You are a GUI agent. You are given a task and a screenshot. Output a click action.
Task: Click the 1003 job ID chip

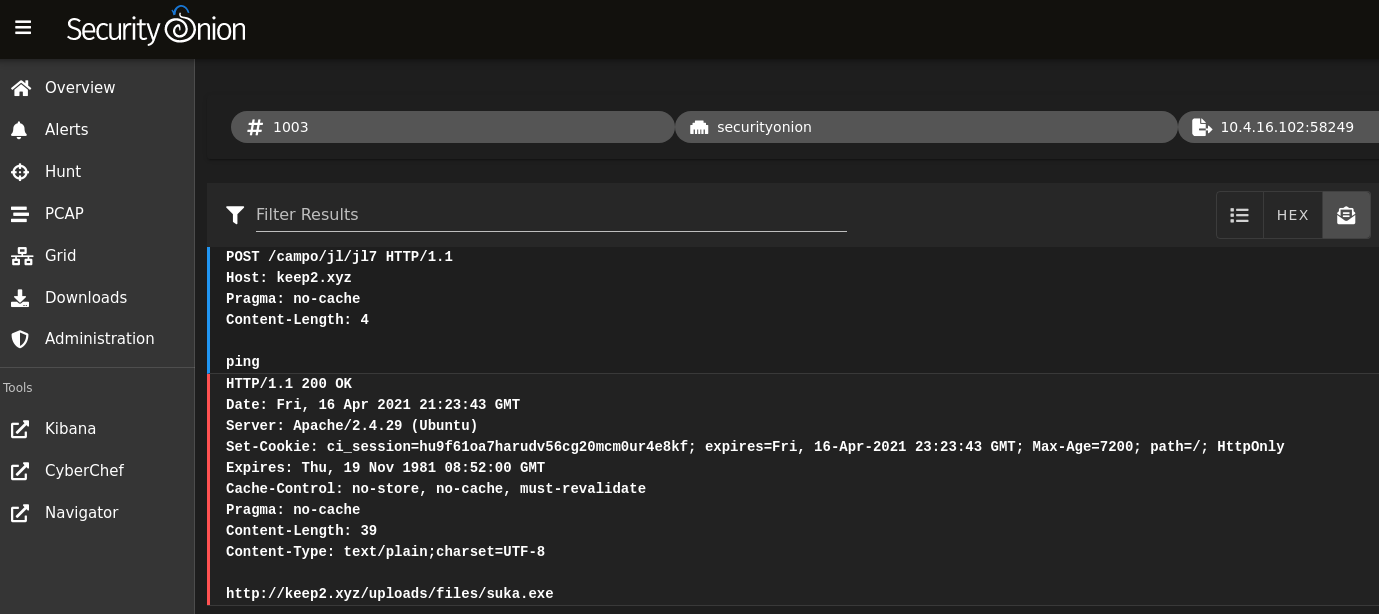pos(453,127)
